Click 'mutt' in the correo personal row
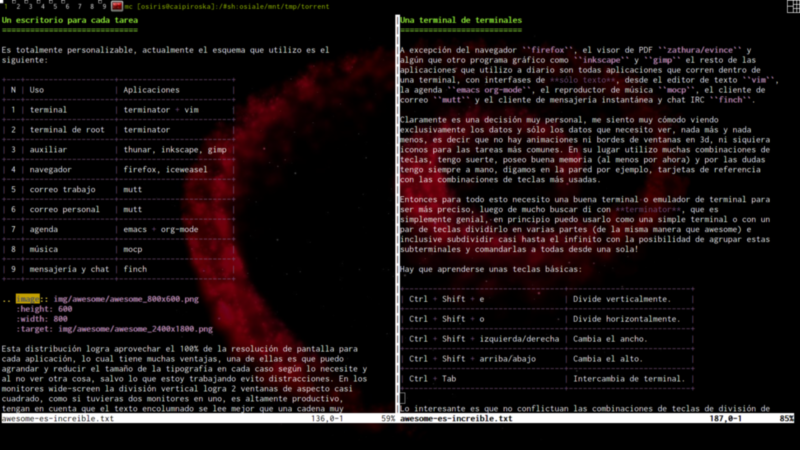800x450 pixels. click(133, 209)
